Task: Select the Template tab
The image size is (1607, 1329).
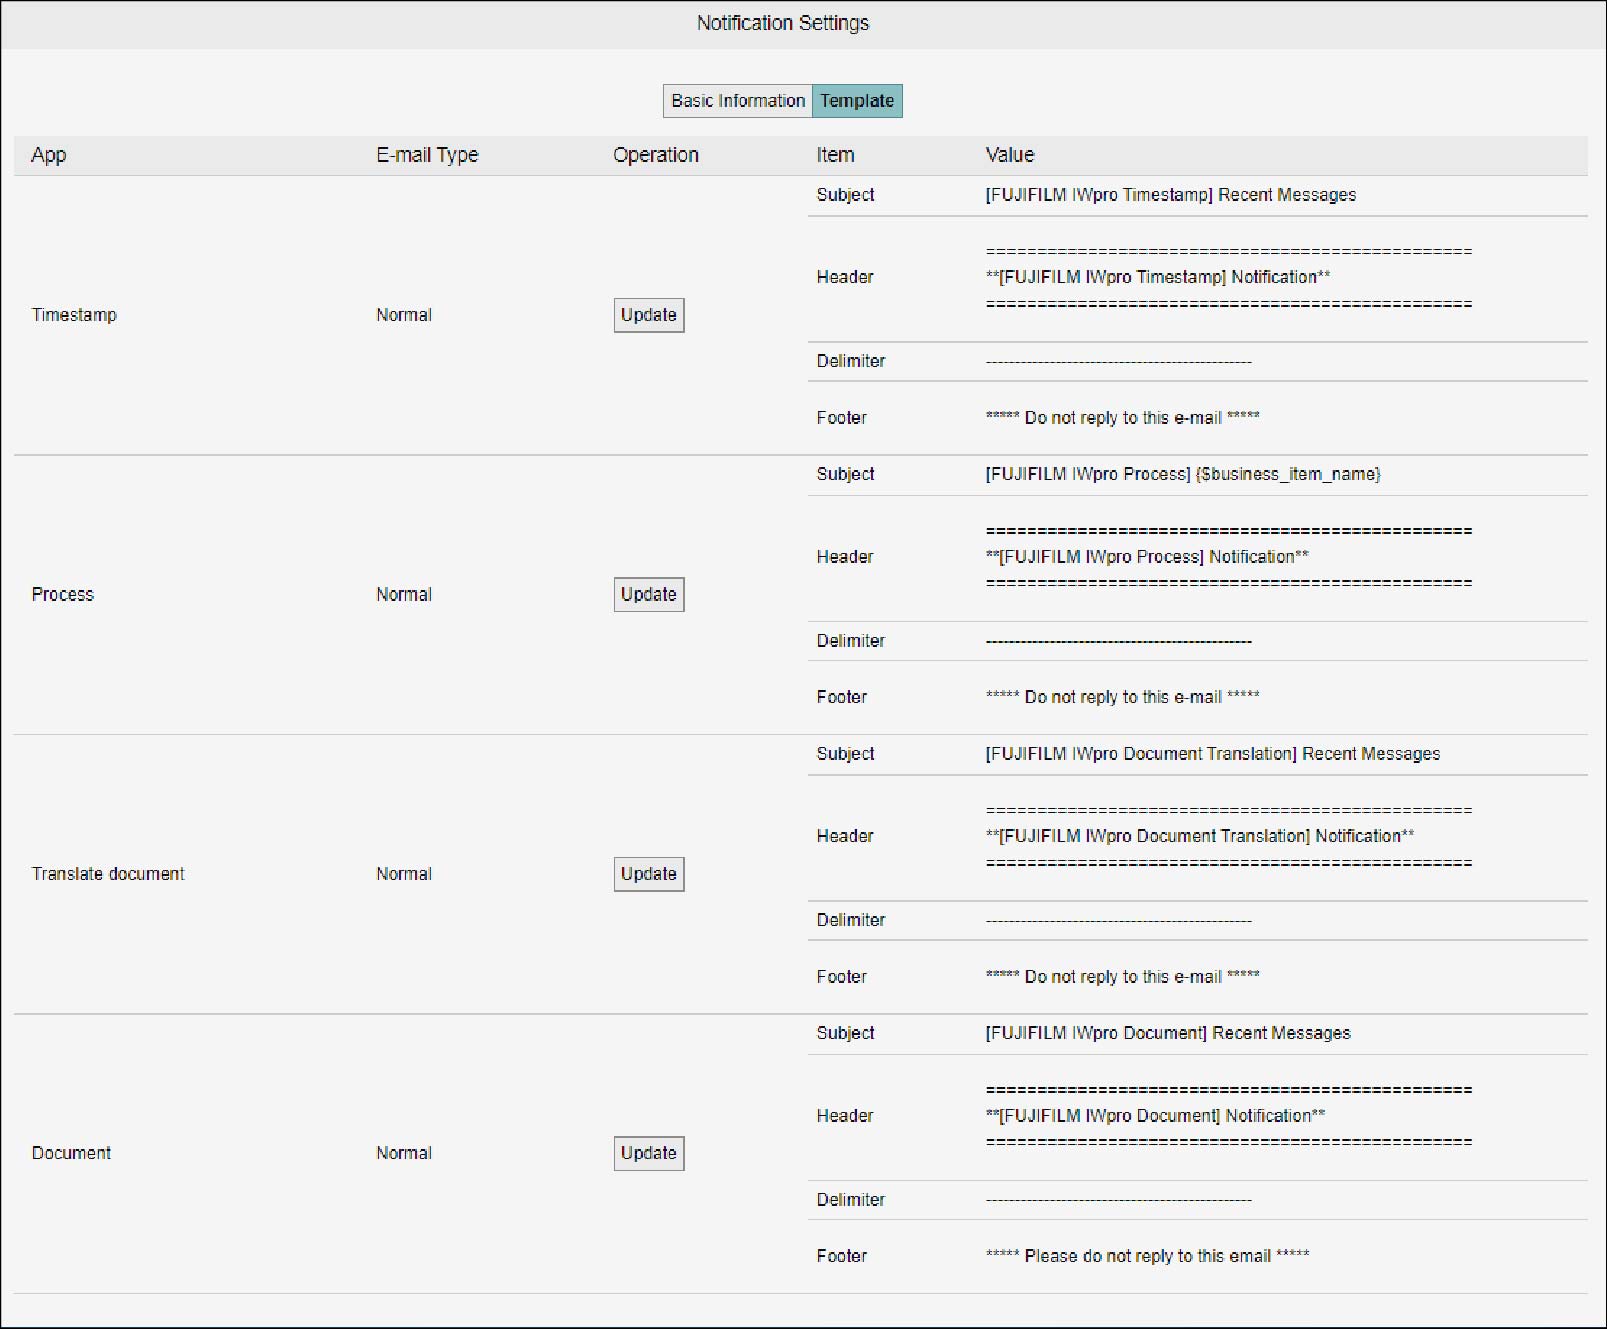Action: click(x=857, y=101)
